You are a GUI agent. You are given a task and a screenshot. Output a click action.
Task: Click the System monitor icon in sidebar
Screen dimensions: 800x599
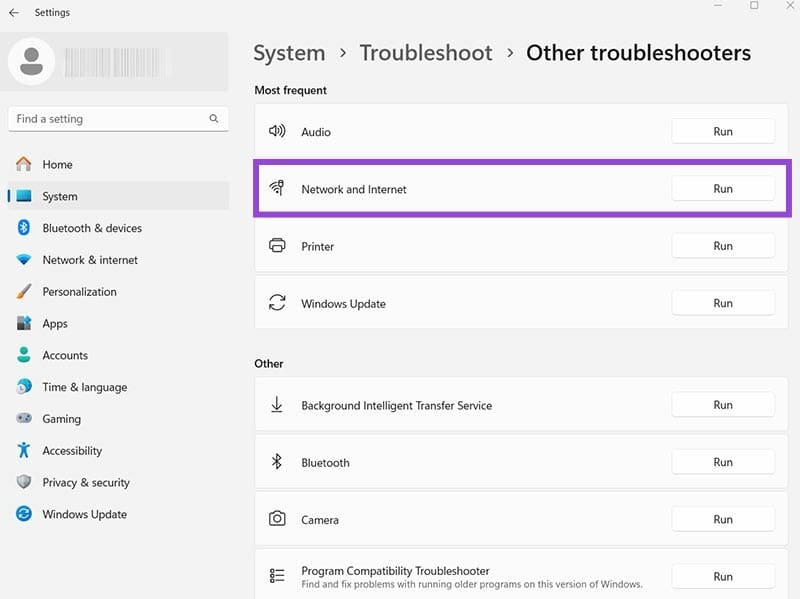(23, 196)
